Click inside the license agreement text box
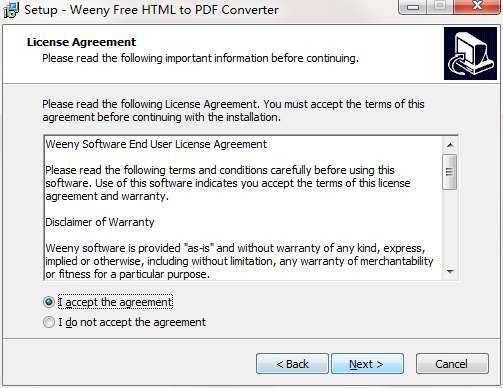 coord(243,208)
